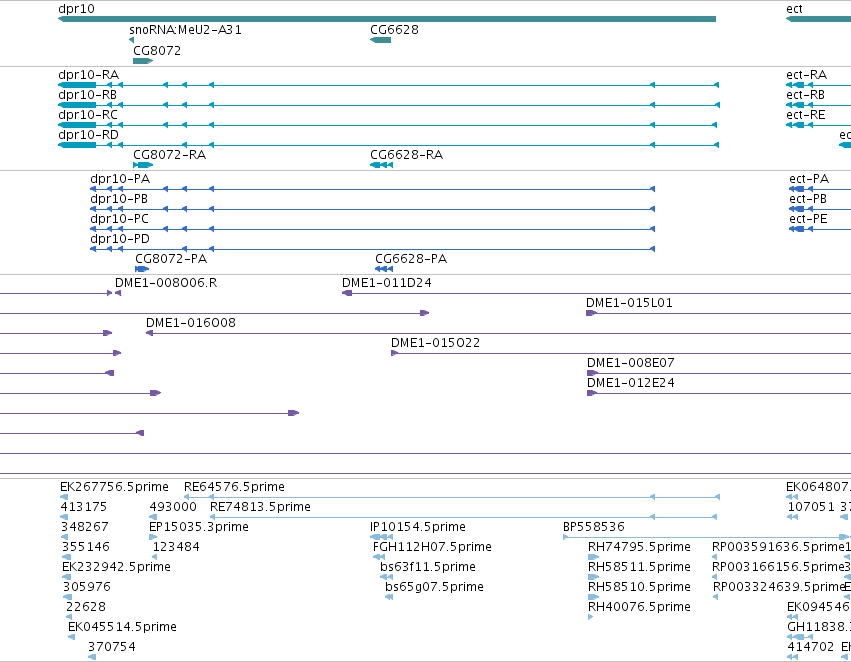Select the 370754 feature label
The width and height of the screenshot is (851, 662).
pyautogui.click(x=112, y=648)
